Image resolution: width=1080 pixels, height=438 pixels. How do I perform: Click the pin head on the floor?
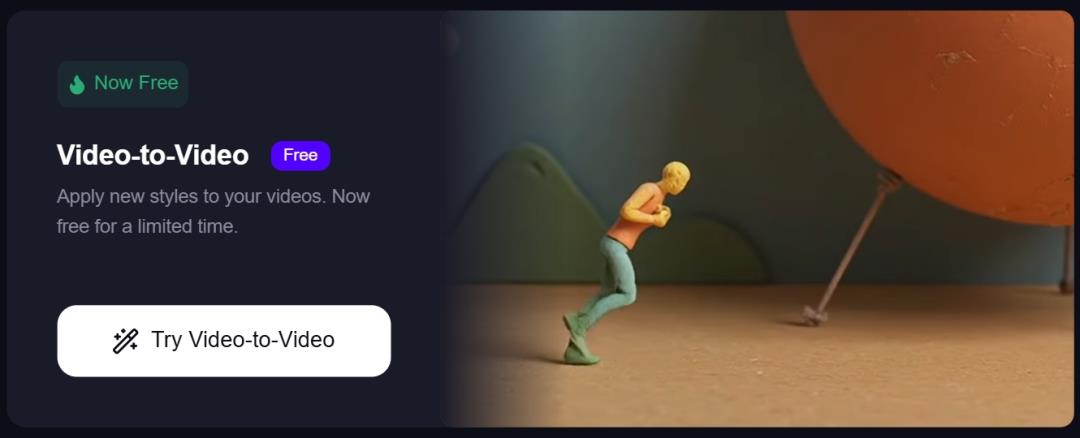pos(813,317)
